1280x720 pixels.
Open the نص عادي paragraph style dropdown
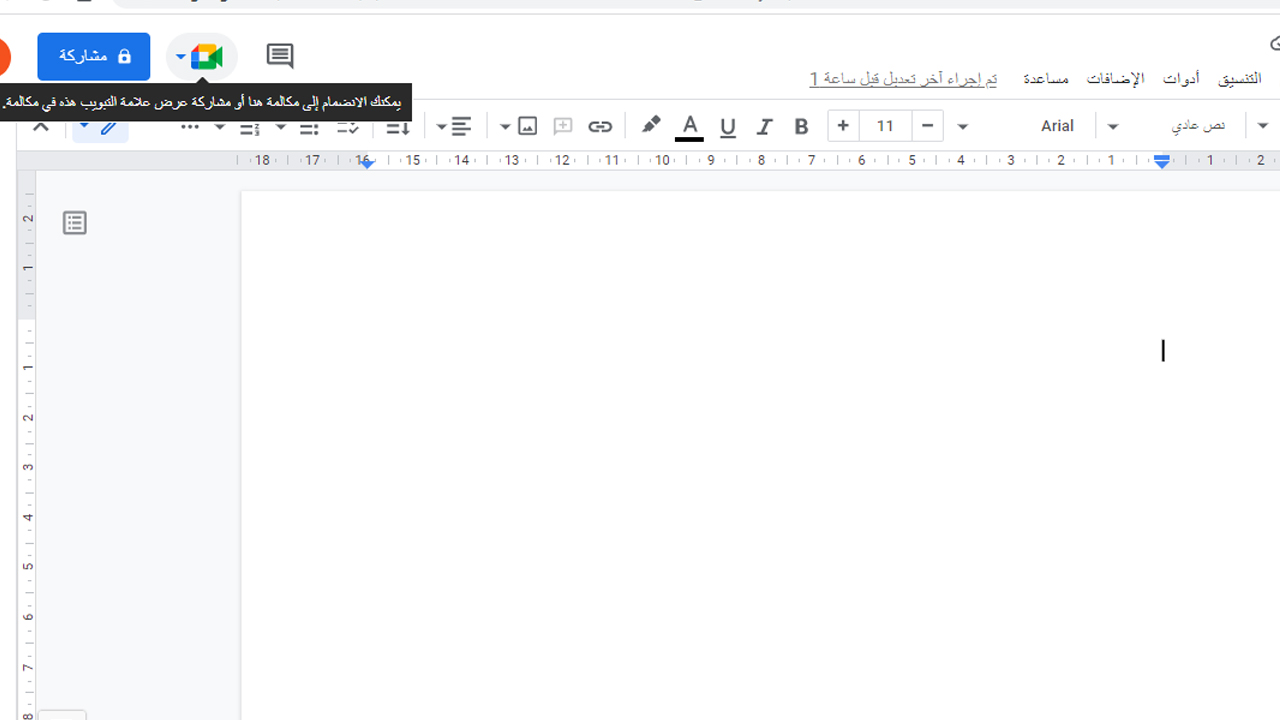point(1199,126)
